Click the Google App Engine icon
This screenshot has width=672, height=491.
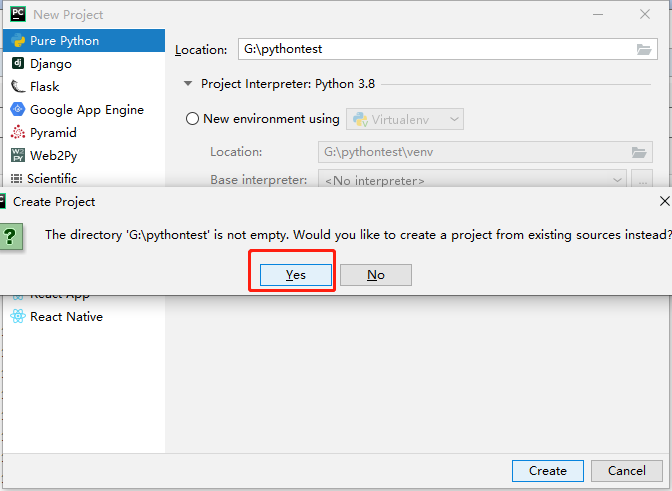(x=18, y=110)
